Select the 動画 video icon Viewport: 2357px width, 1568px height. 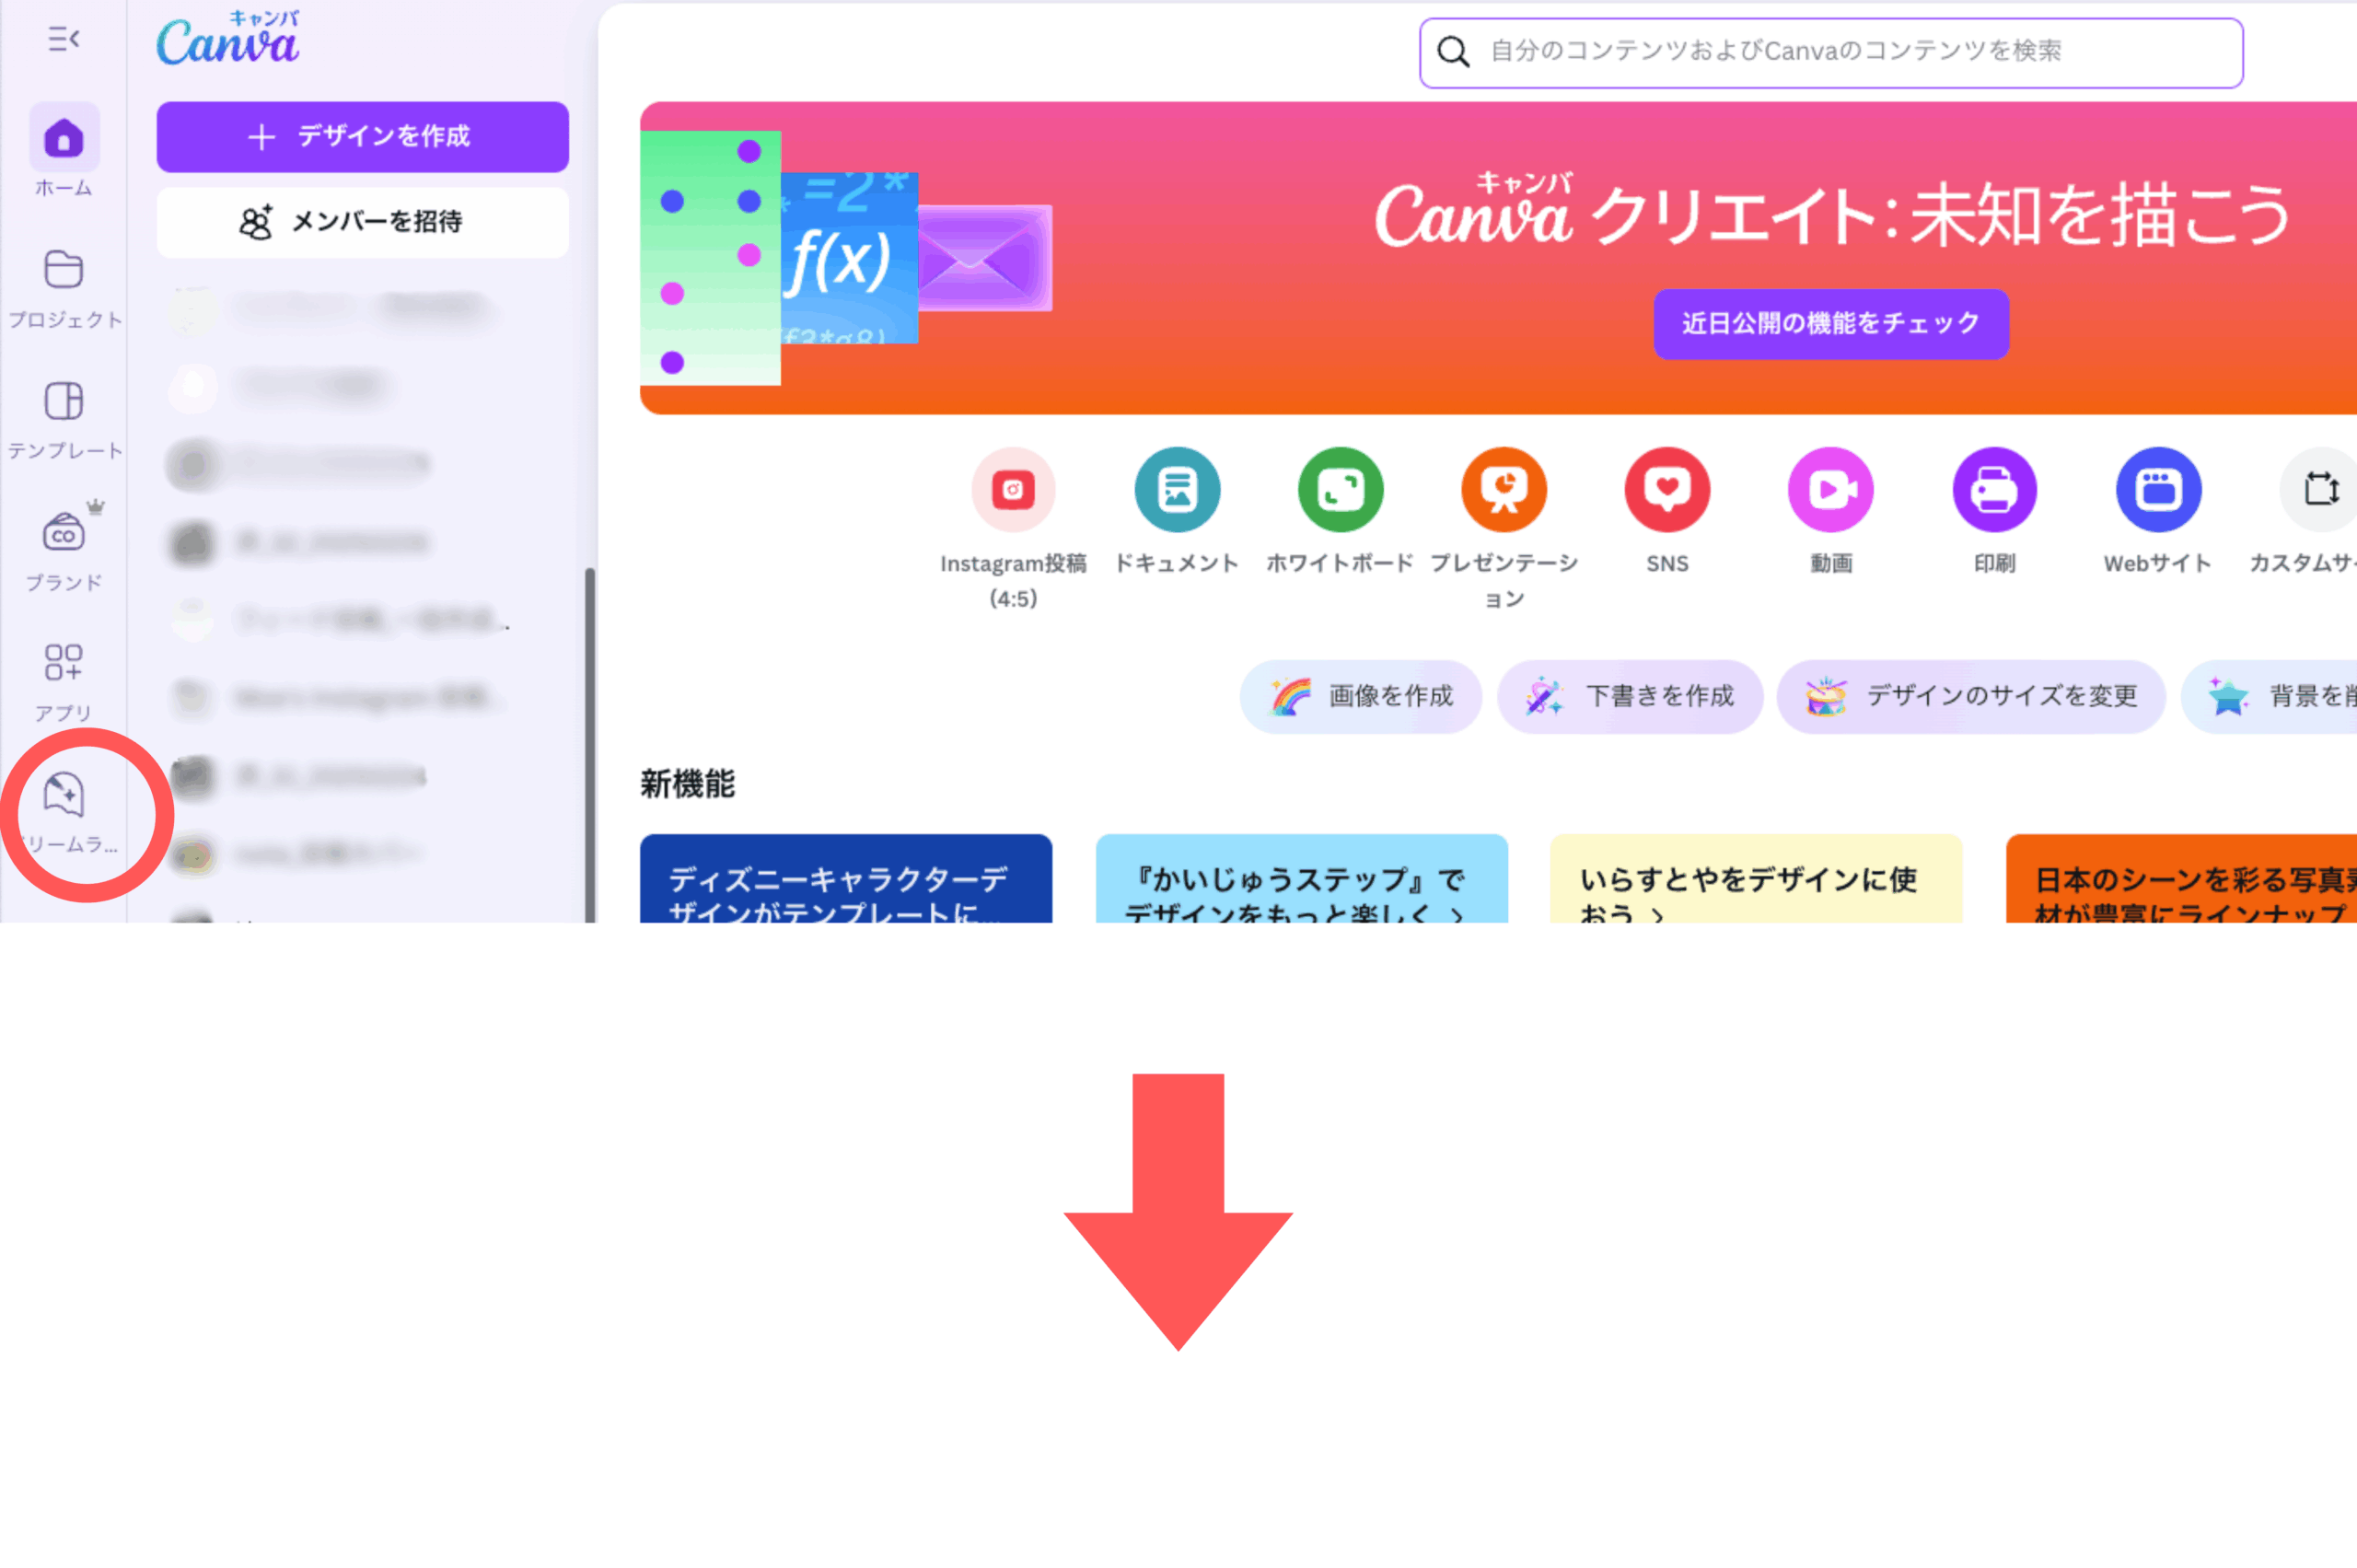pyautogui.click(x=1831, y=489)
